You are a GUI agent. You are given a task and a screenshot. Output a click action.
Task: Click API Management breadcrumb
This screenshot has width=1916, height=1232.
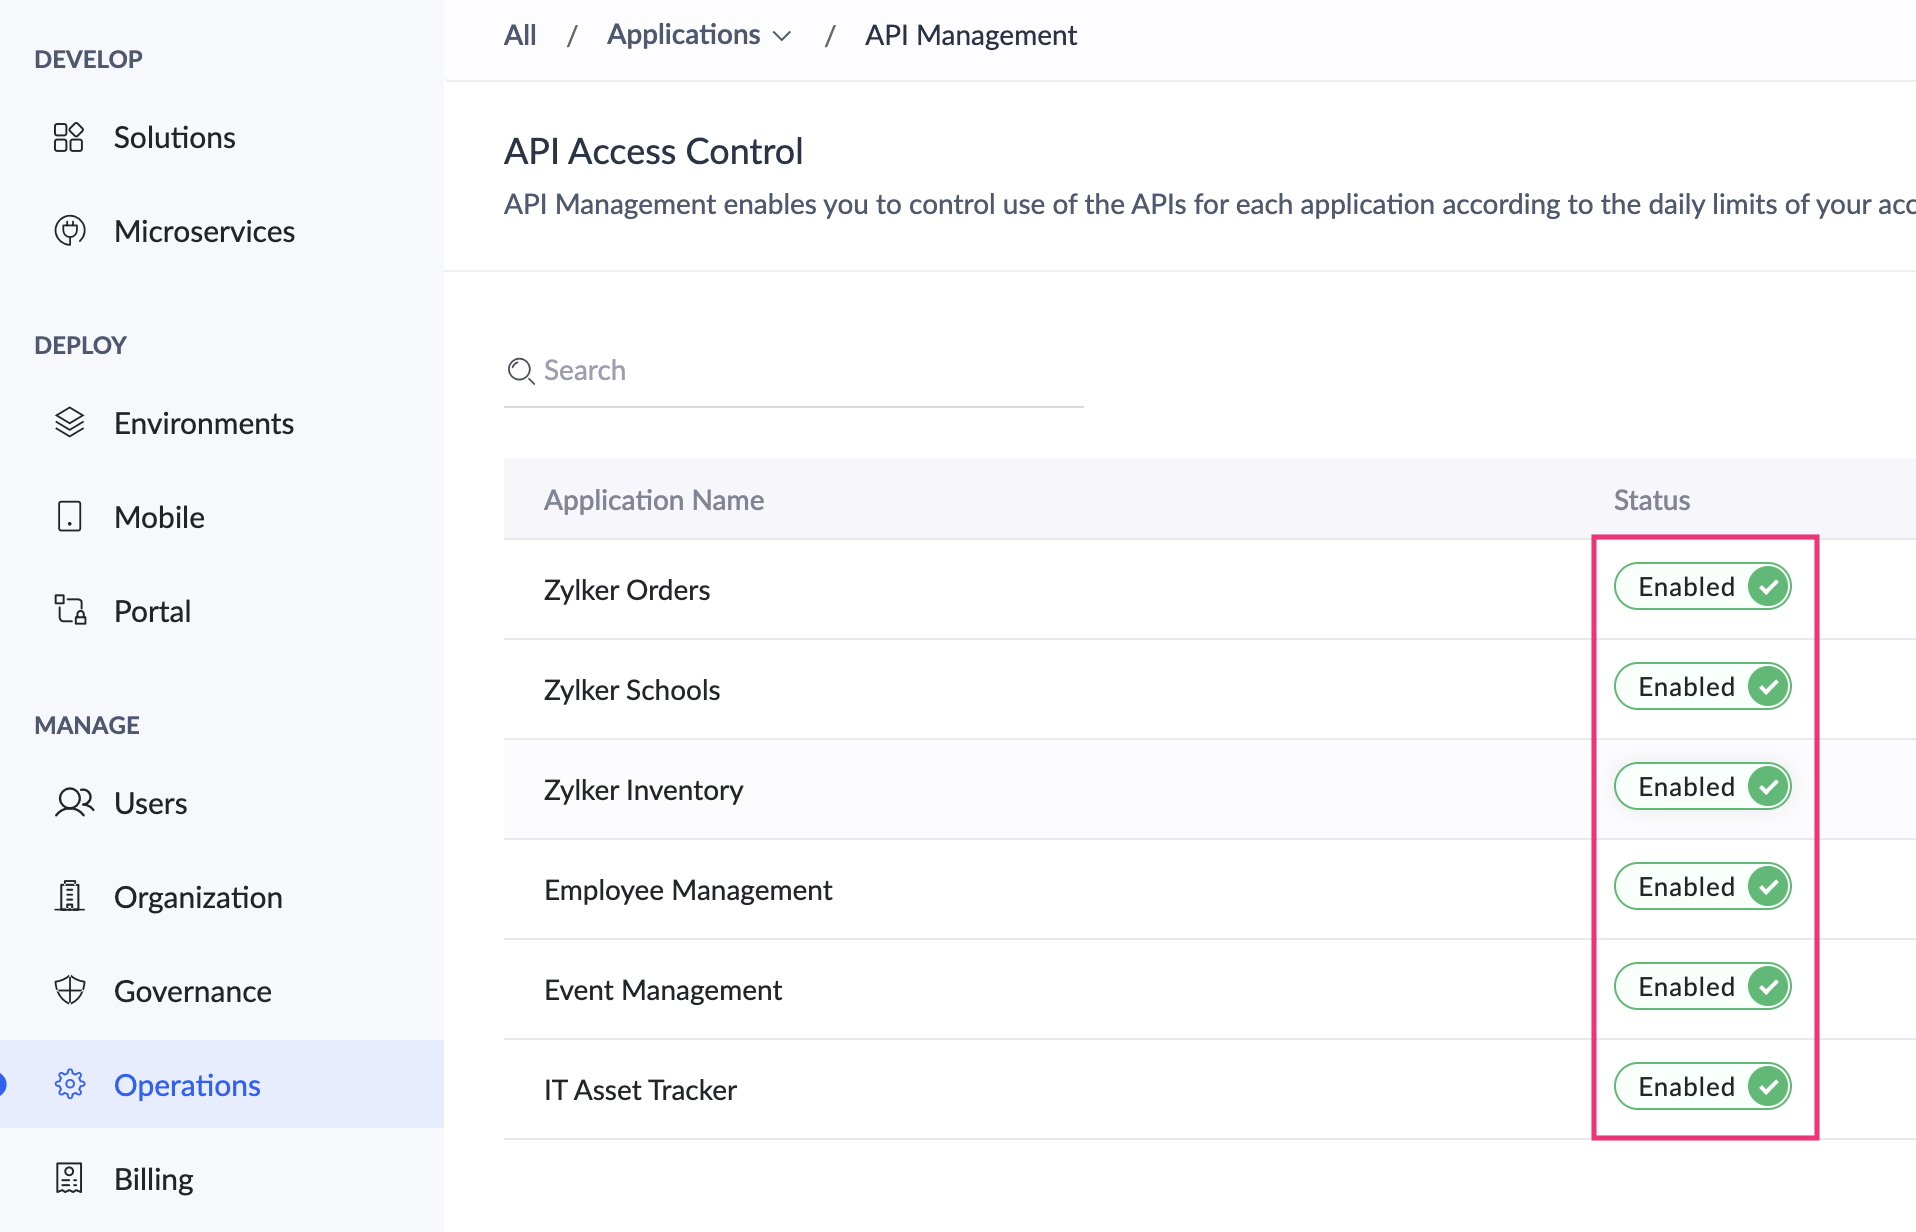(970, 35)
